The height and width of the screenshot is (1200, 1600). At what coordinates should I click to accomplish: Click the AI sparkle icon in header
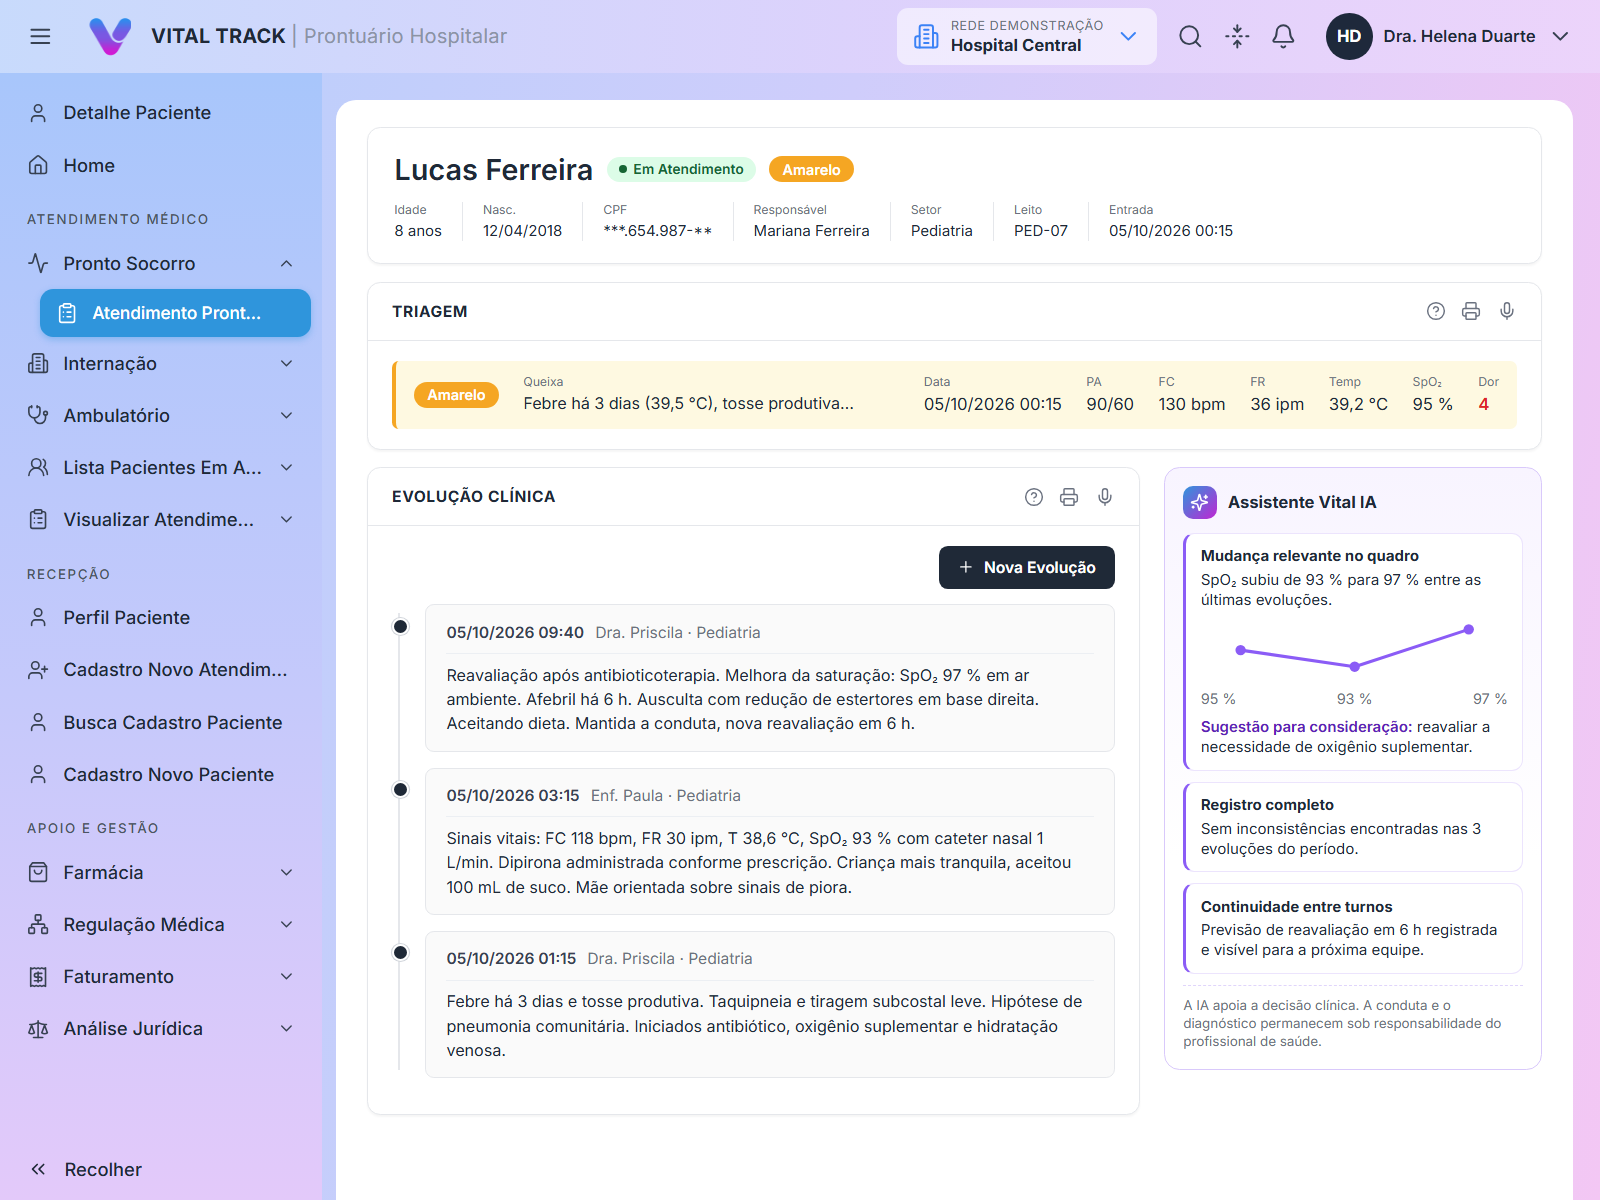click(x=1237, y=36)
